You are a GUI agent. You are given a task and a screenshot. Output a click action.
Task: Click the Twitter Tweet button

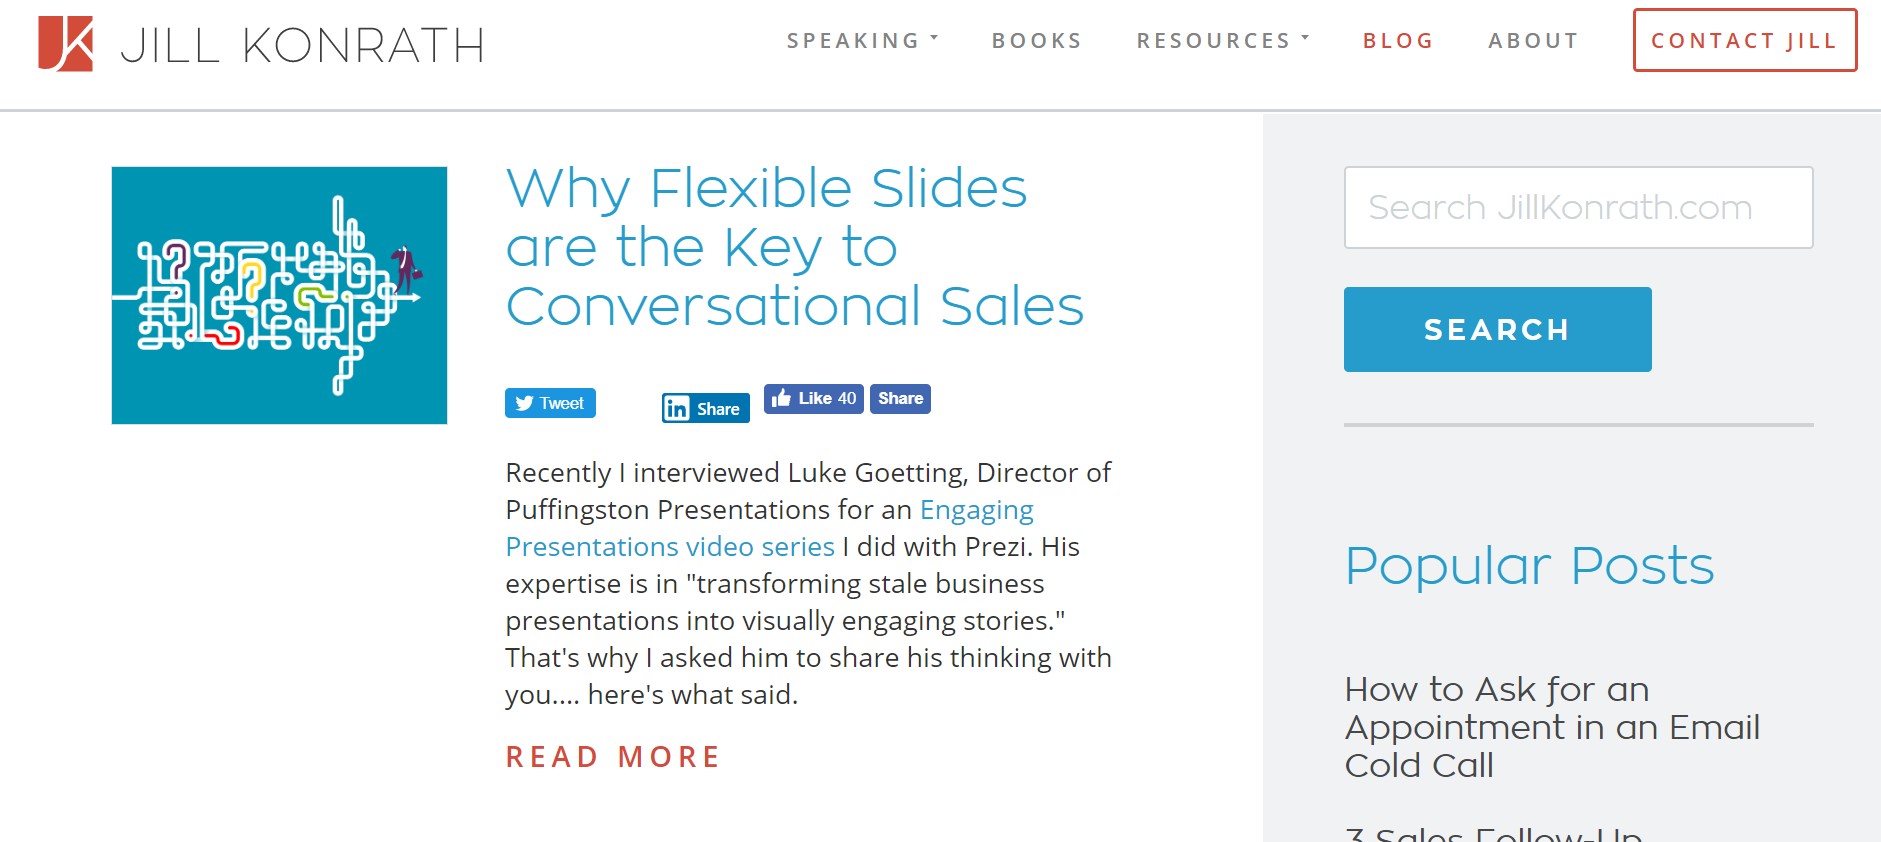(x=550, y=403)
